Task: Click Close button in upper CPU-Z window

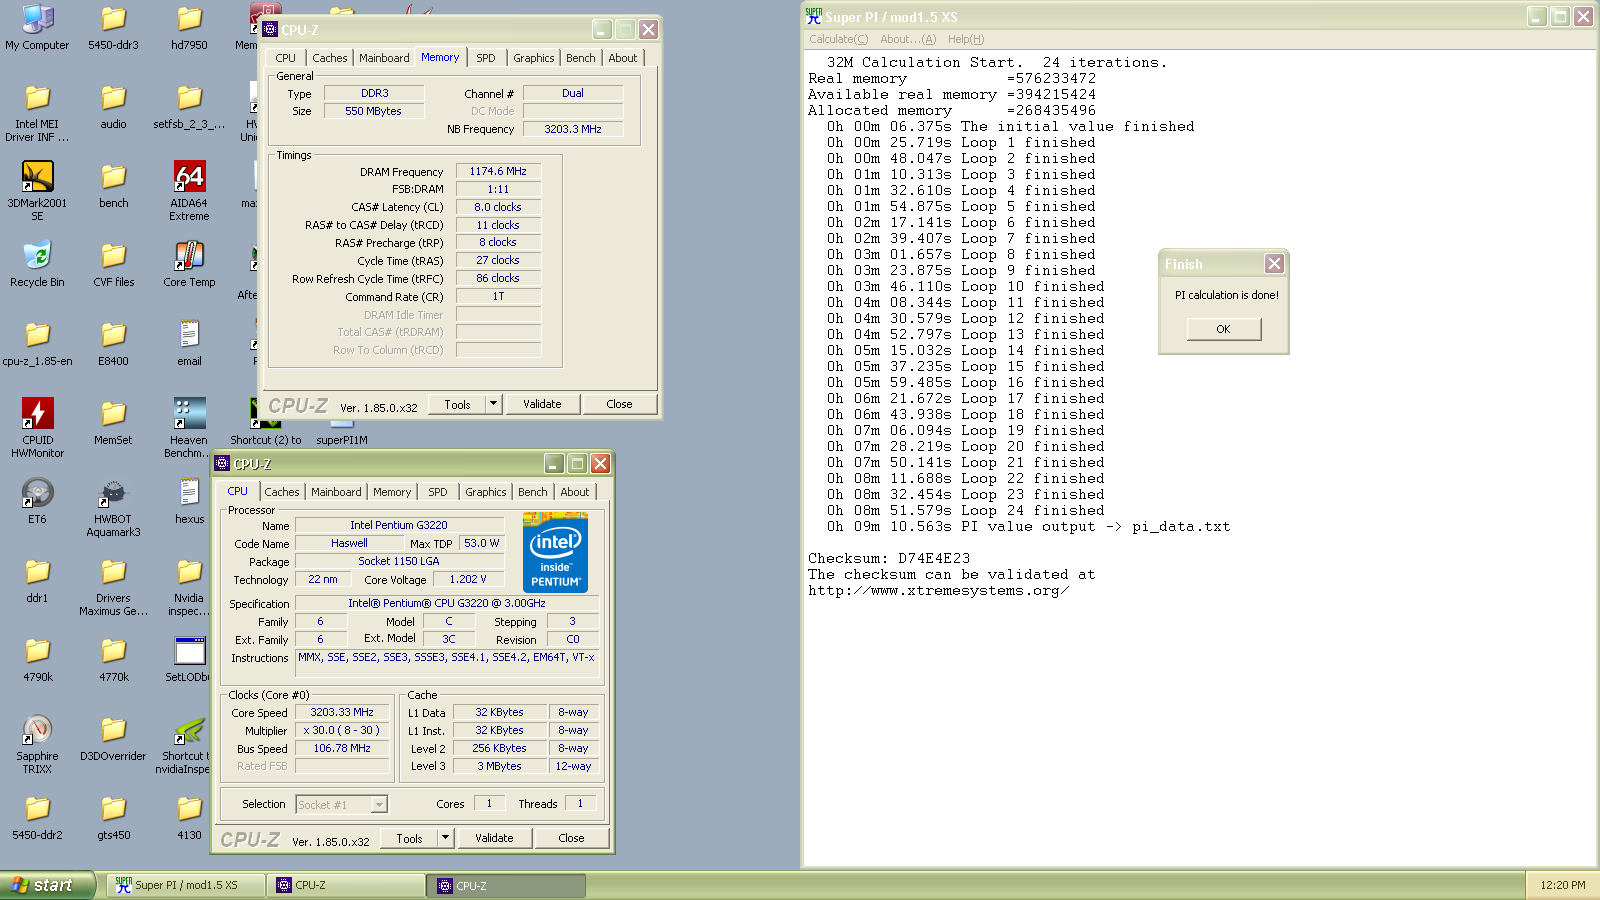Action: (x=619, y=404)
